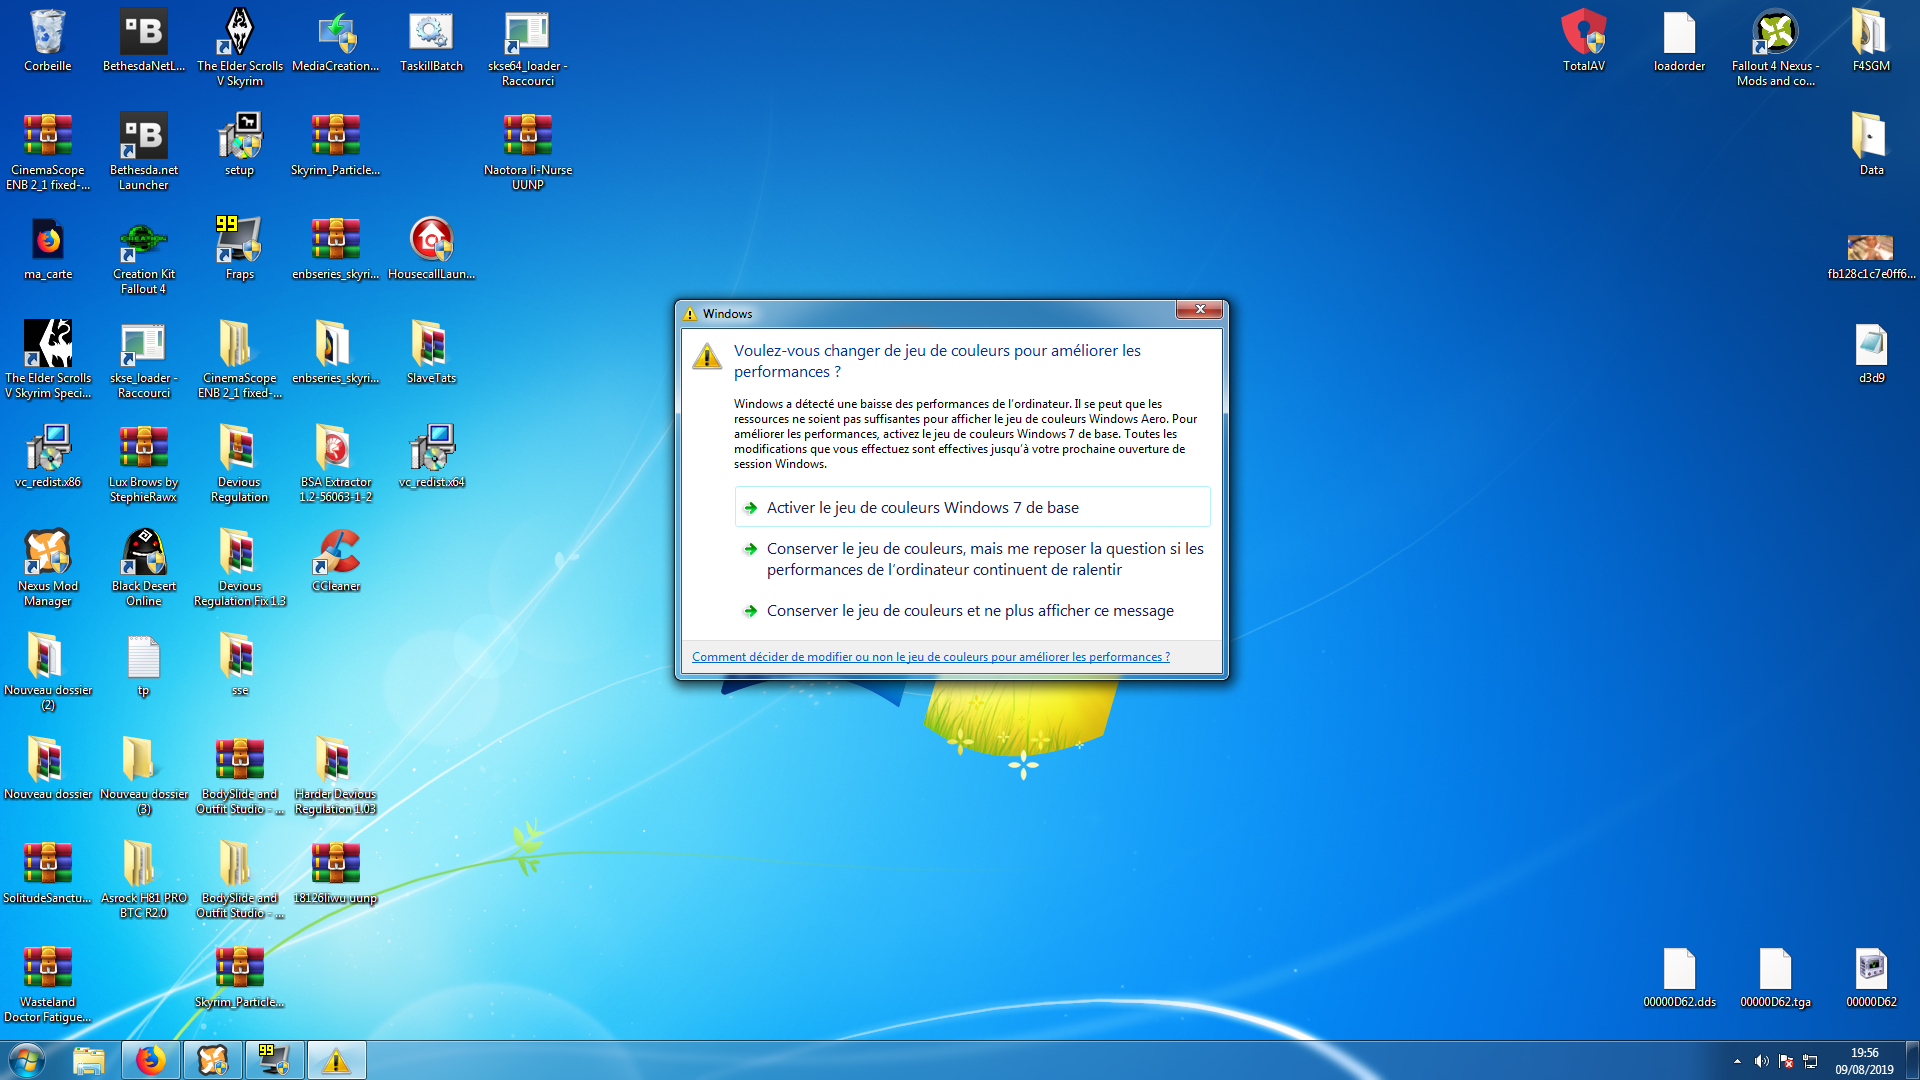Open the Windows Start menu orb
The height and width of the screenshot is (1080, 1920).
pyautogui.click(x=27, y=1060)
